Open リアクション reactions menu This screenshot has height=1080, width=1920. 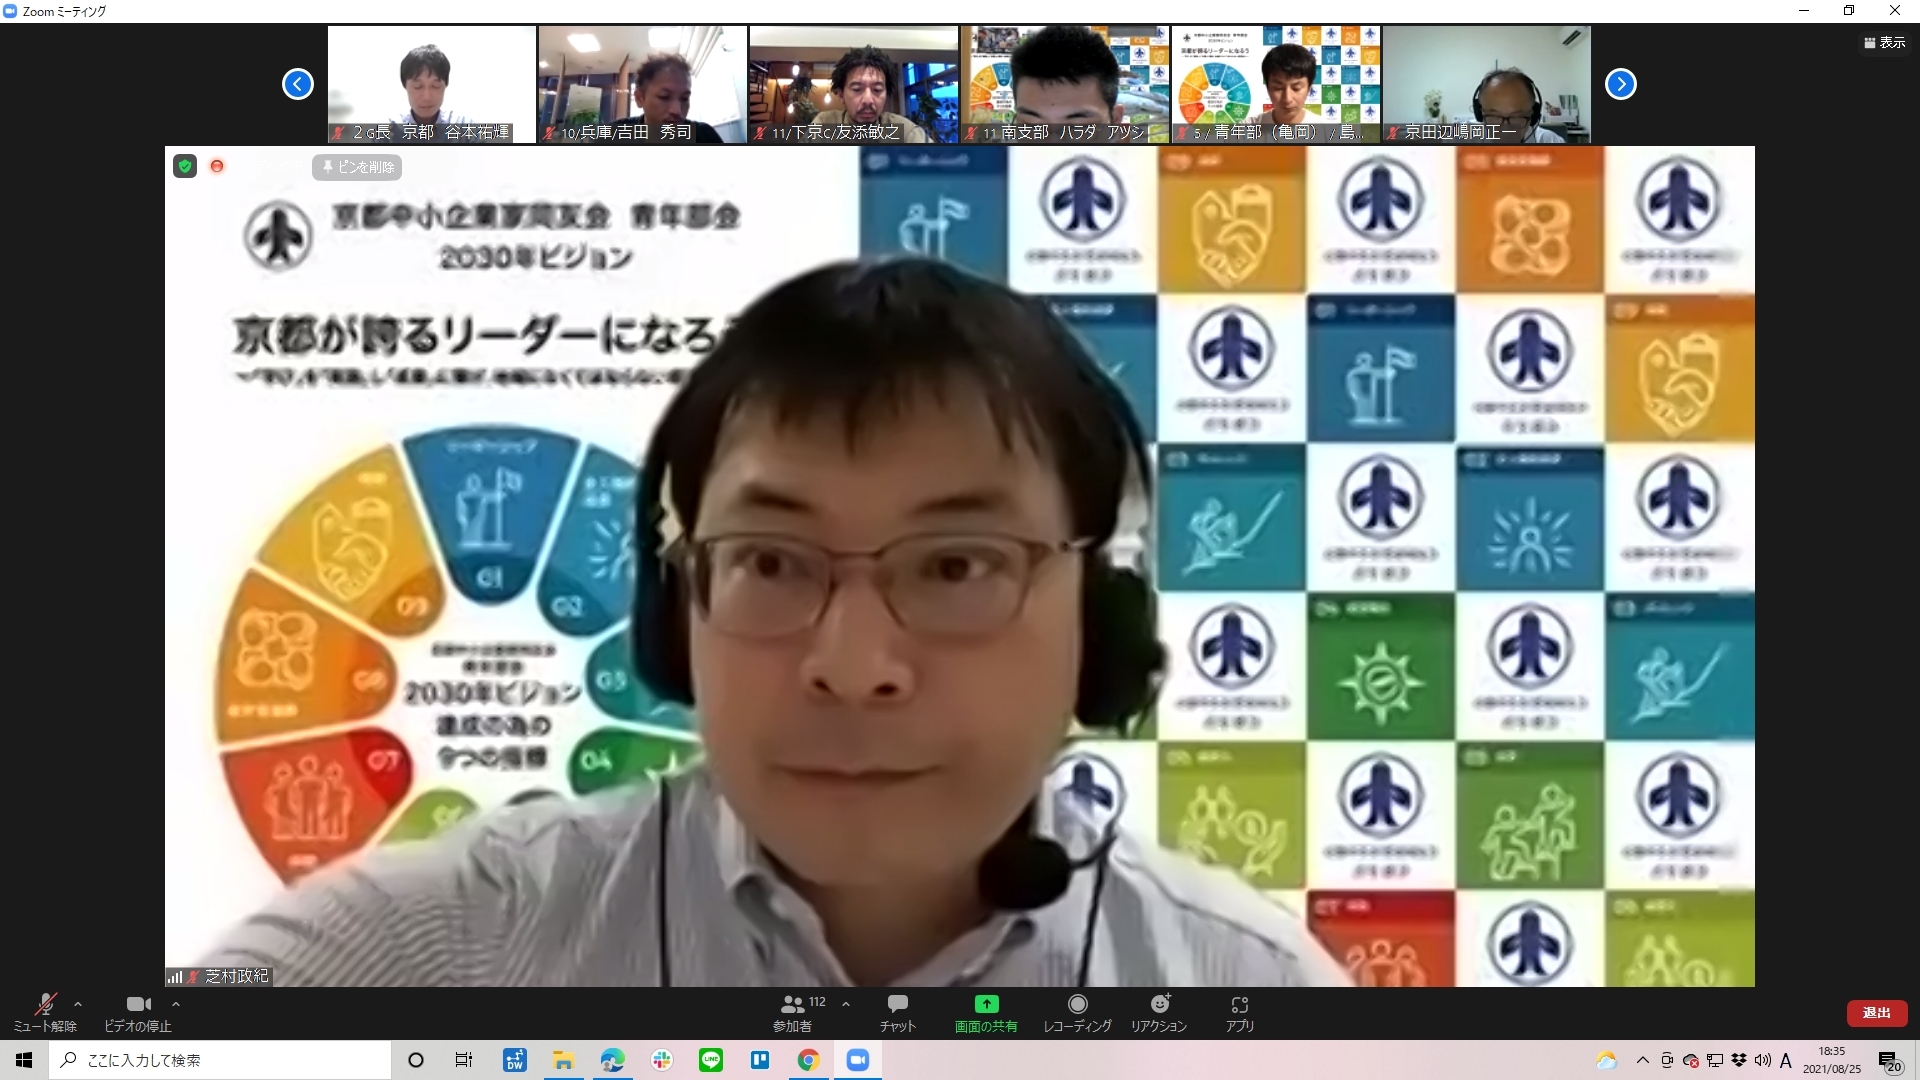click(x=1159, y=1012)
